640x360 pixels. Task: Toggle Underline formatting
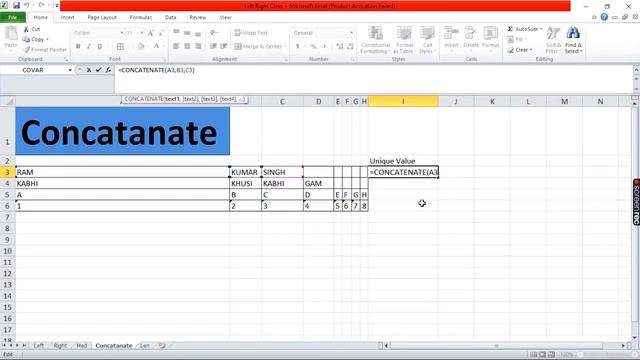coord(100,47)
